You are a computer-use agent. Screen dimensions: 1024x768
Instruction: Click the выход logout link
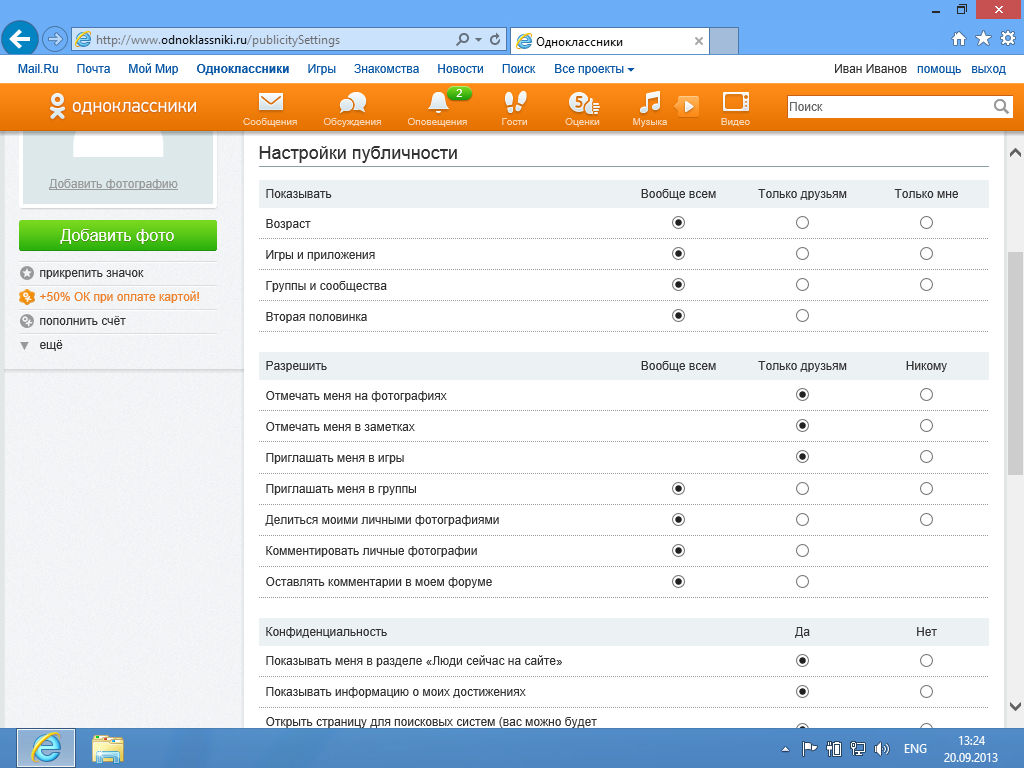(988, 69)
